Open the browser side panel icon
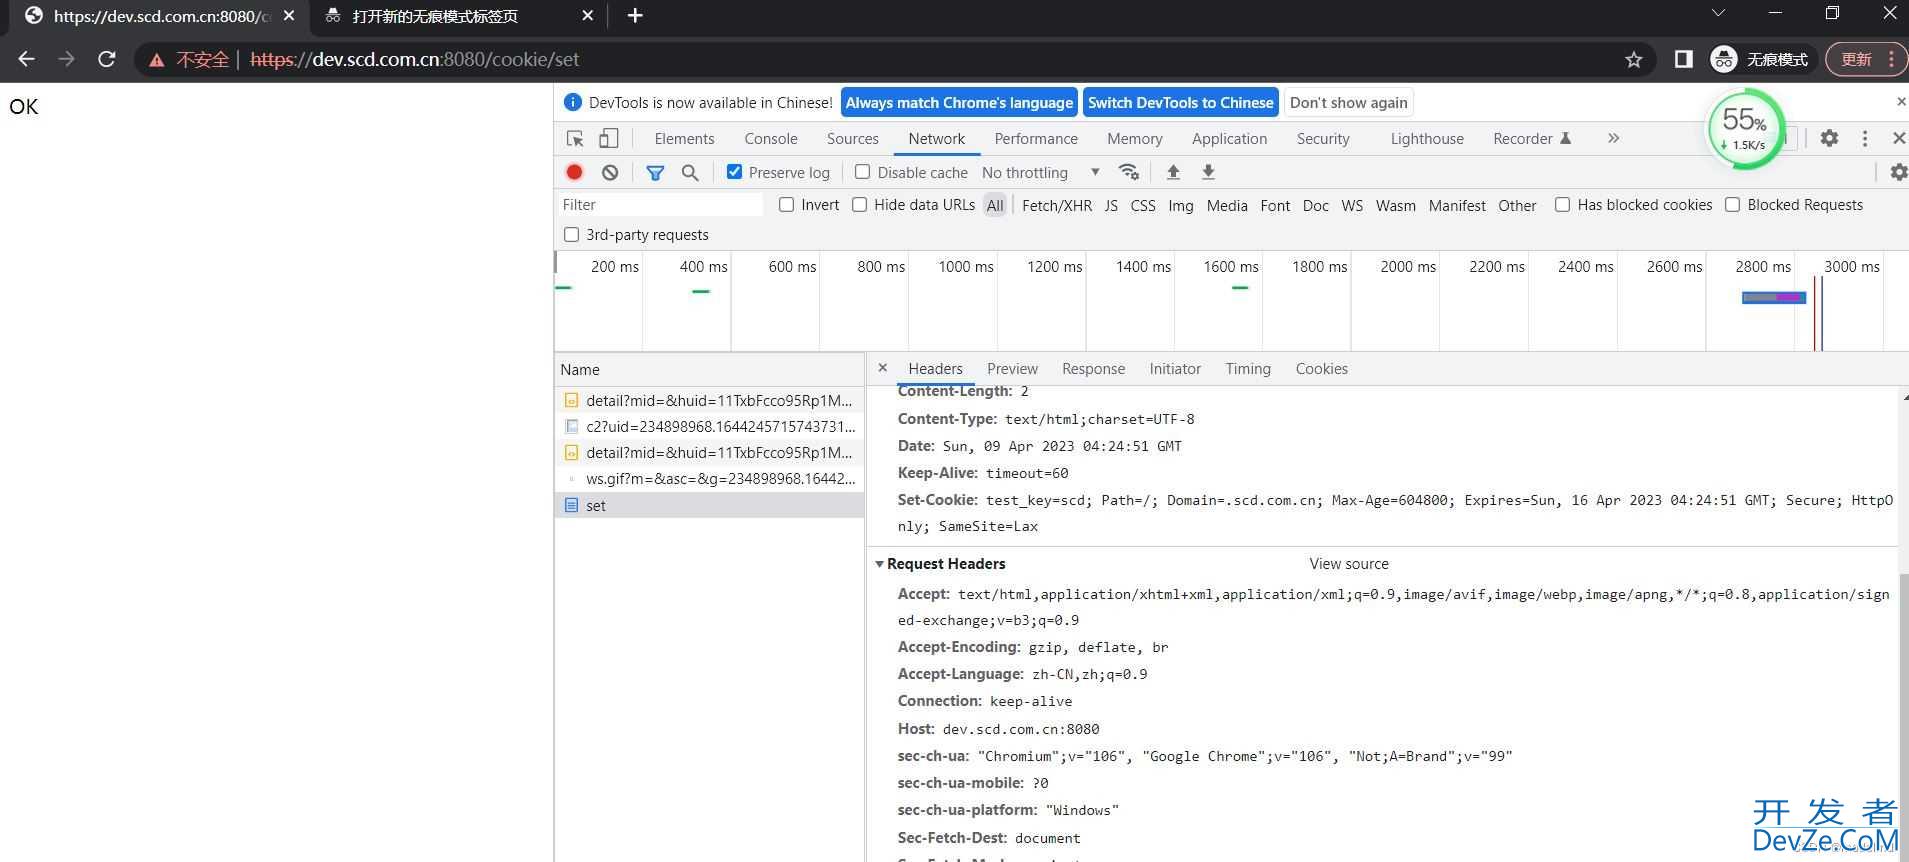 click(1684, 60)
